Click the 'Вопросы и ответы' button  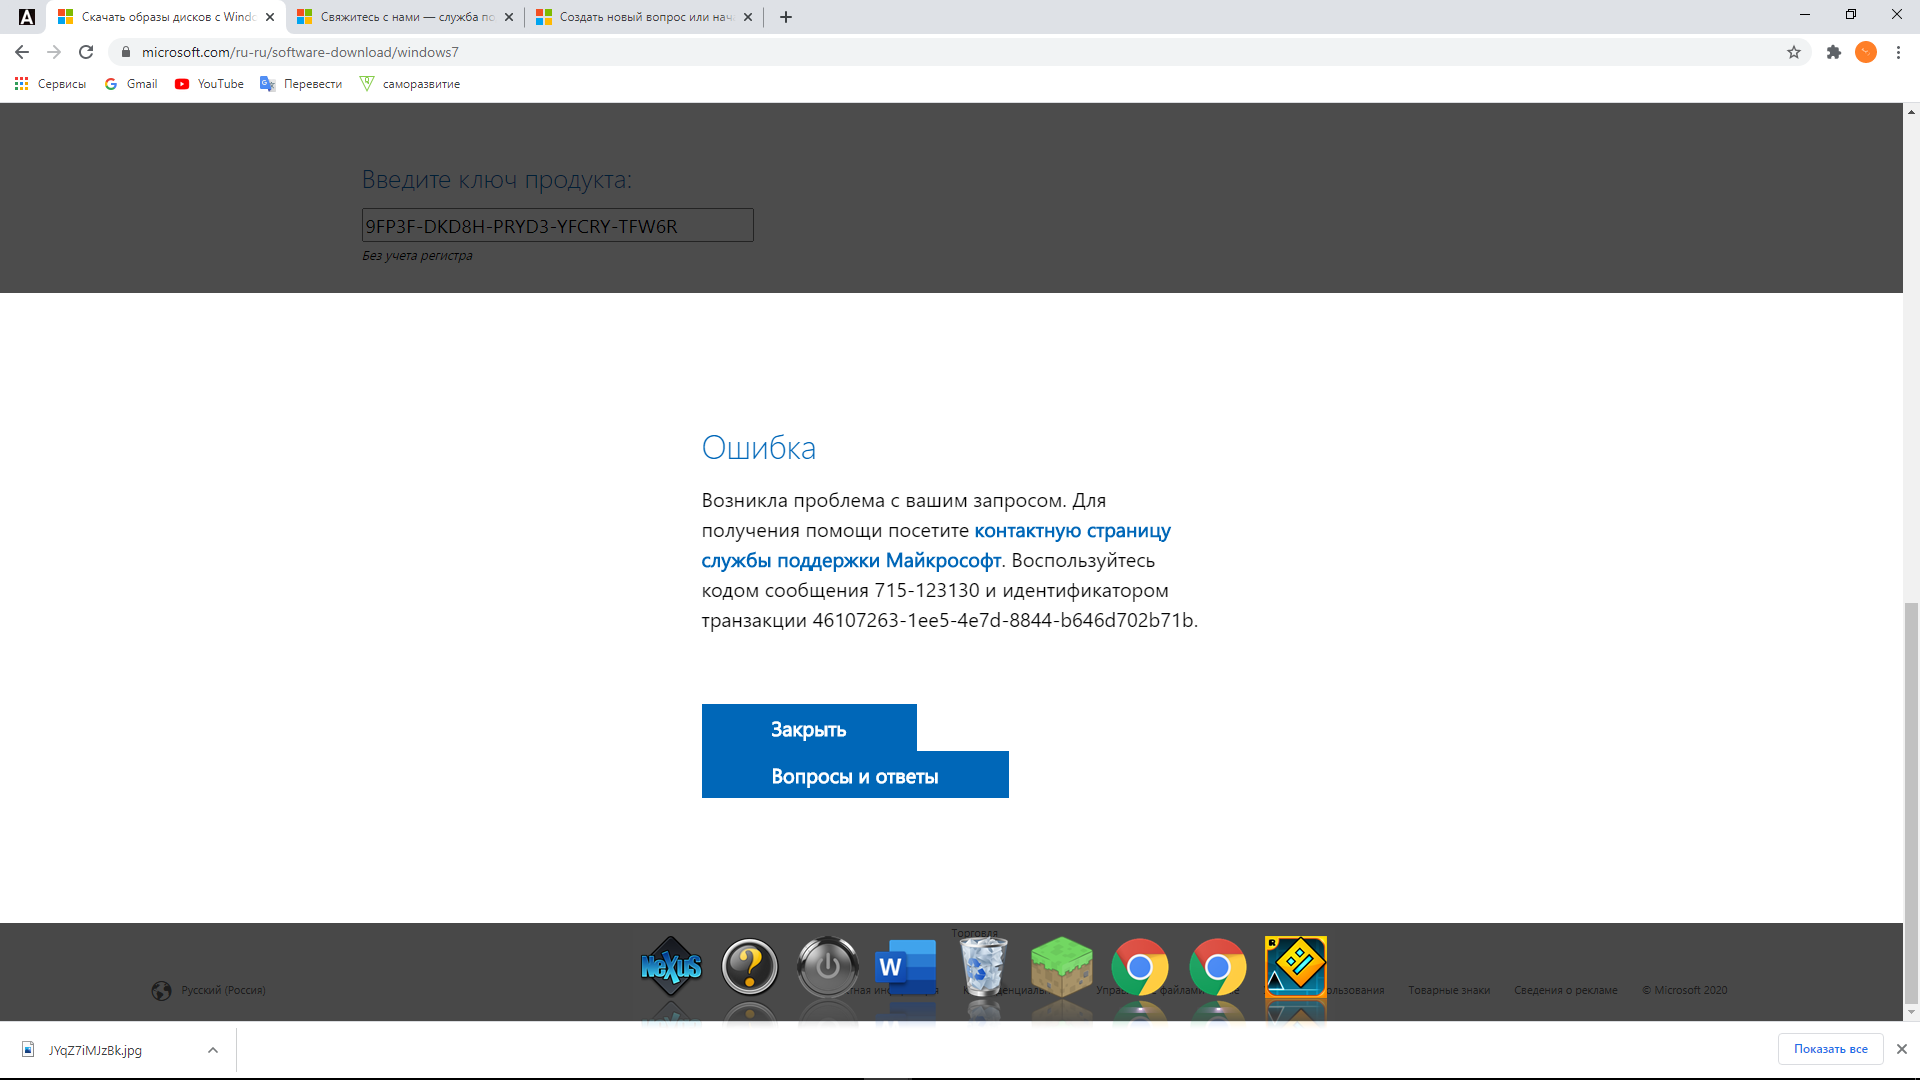[x=855, y=775]
